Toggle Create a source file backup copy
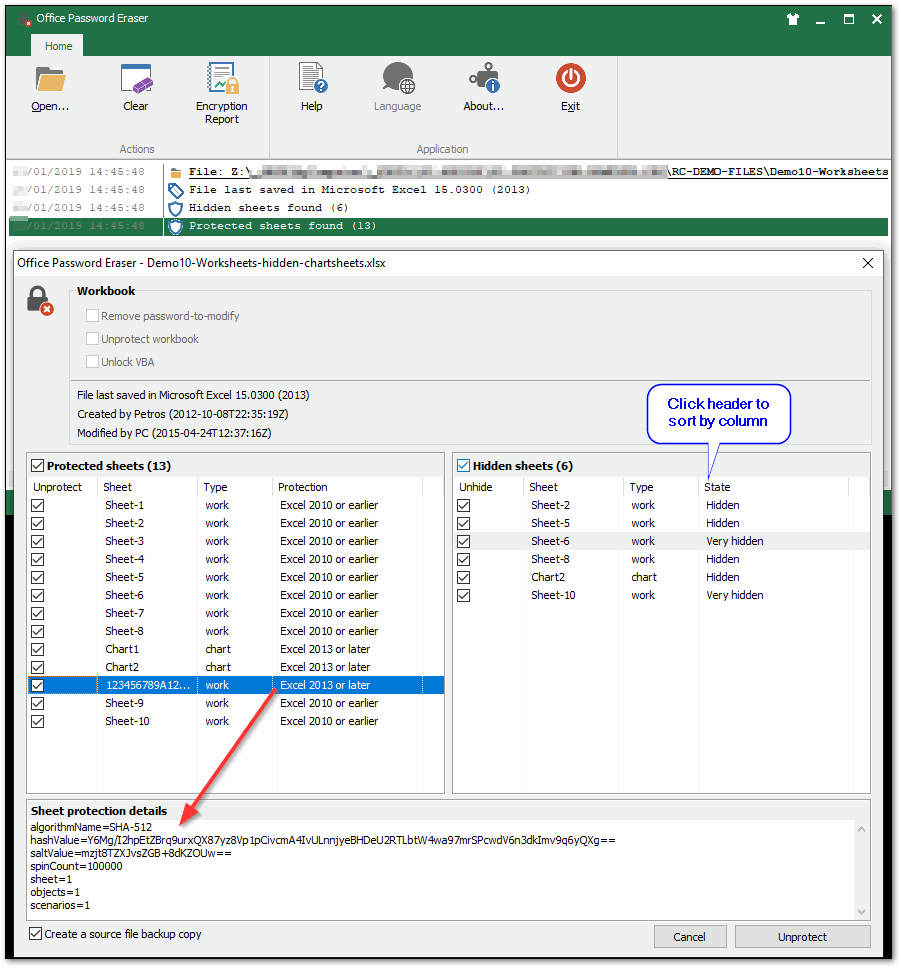 pos(36,934)
